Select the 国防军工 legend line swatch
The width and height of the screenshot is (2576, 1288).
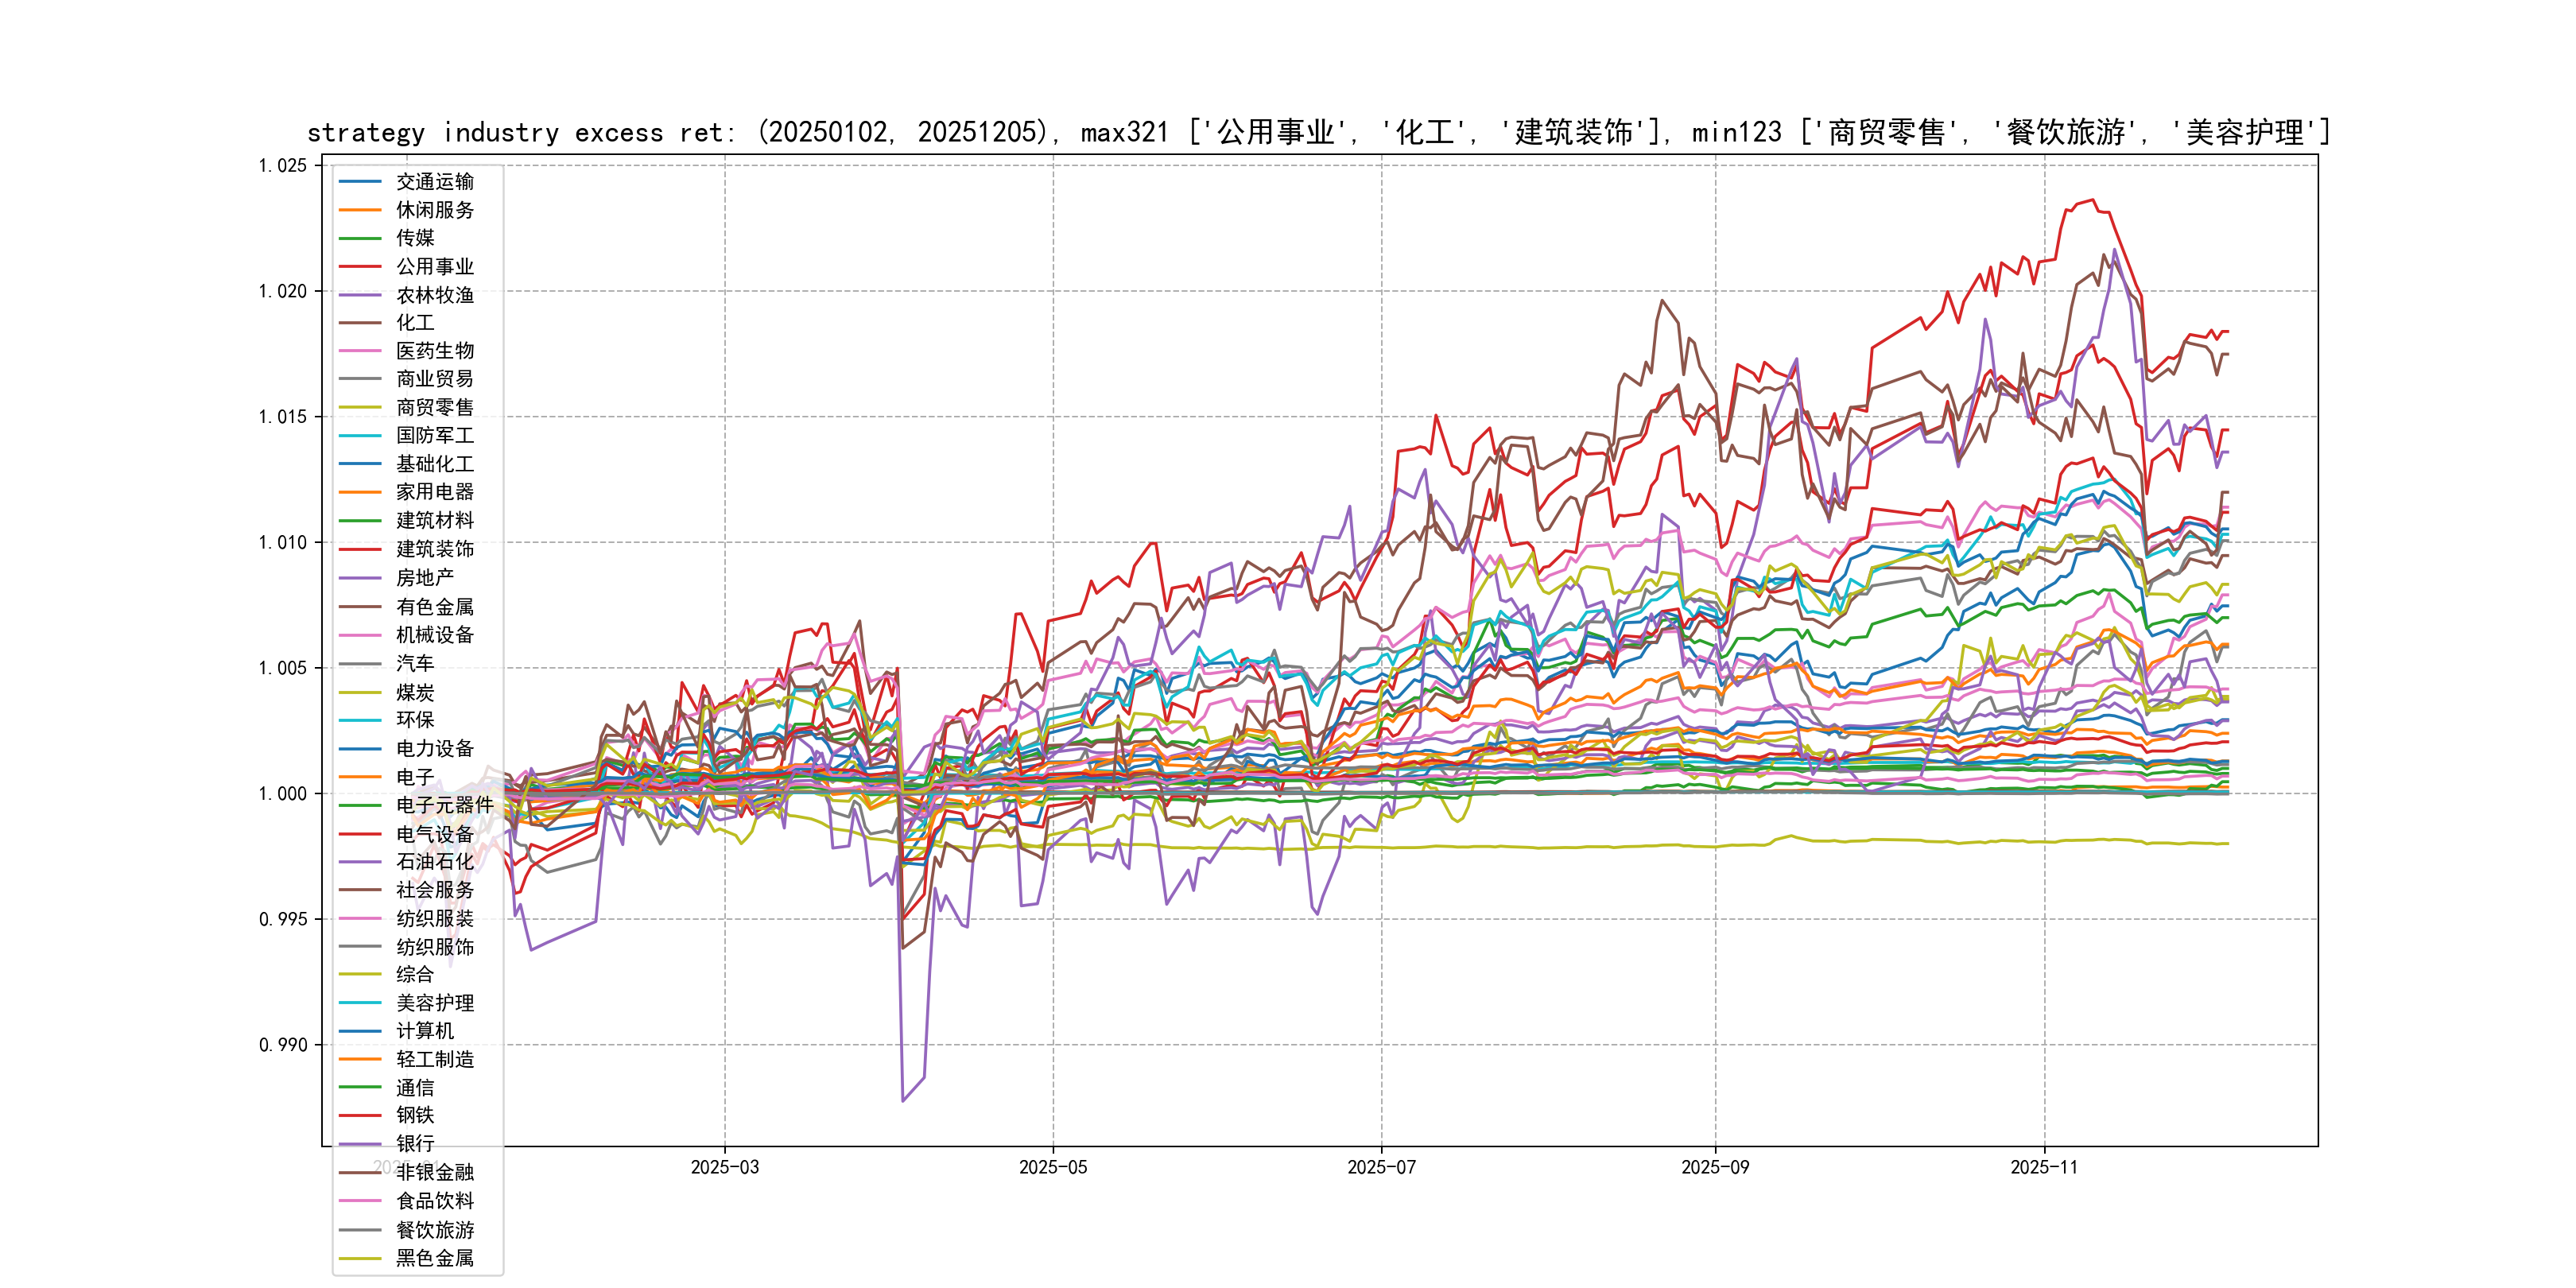point(360,436)
